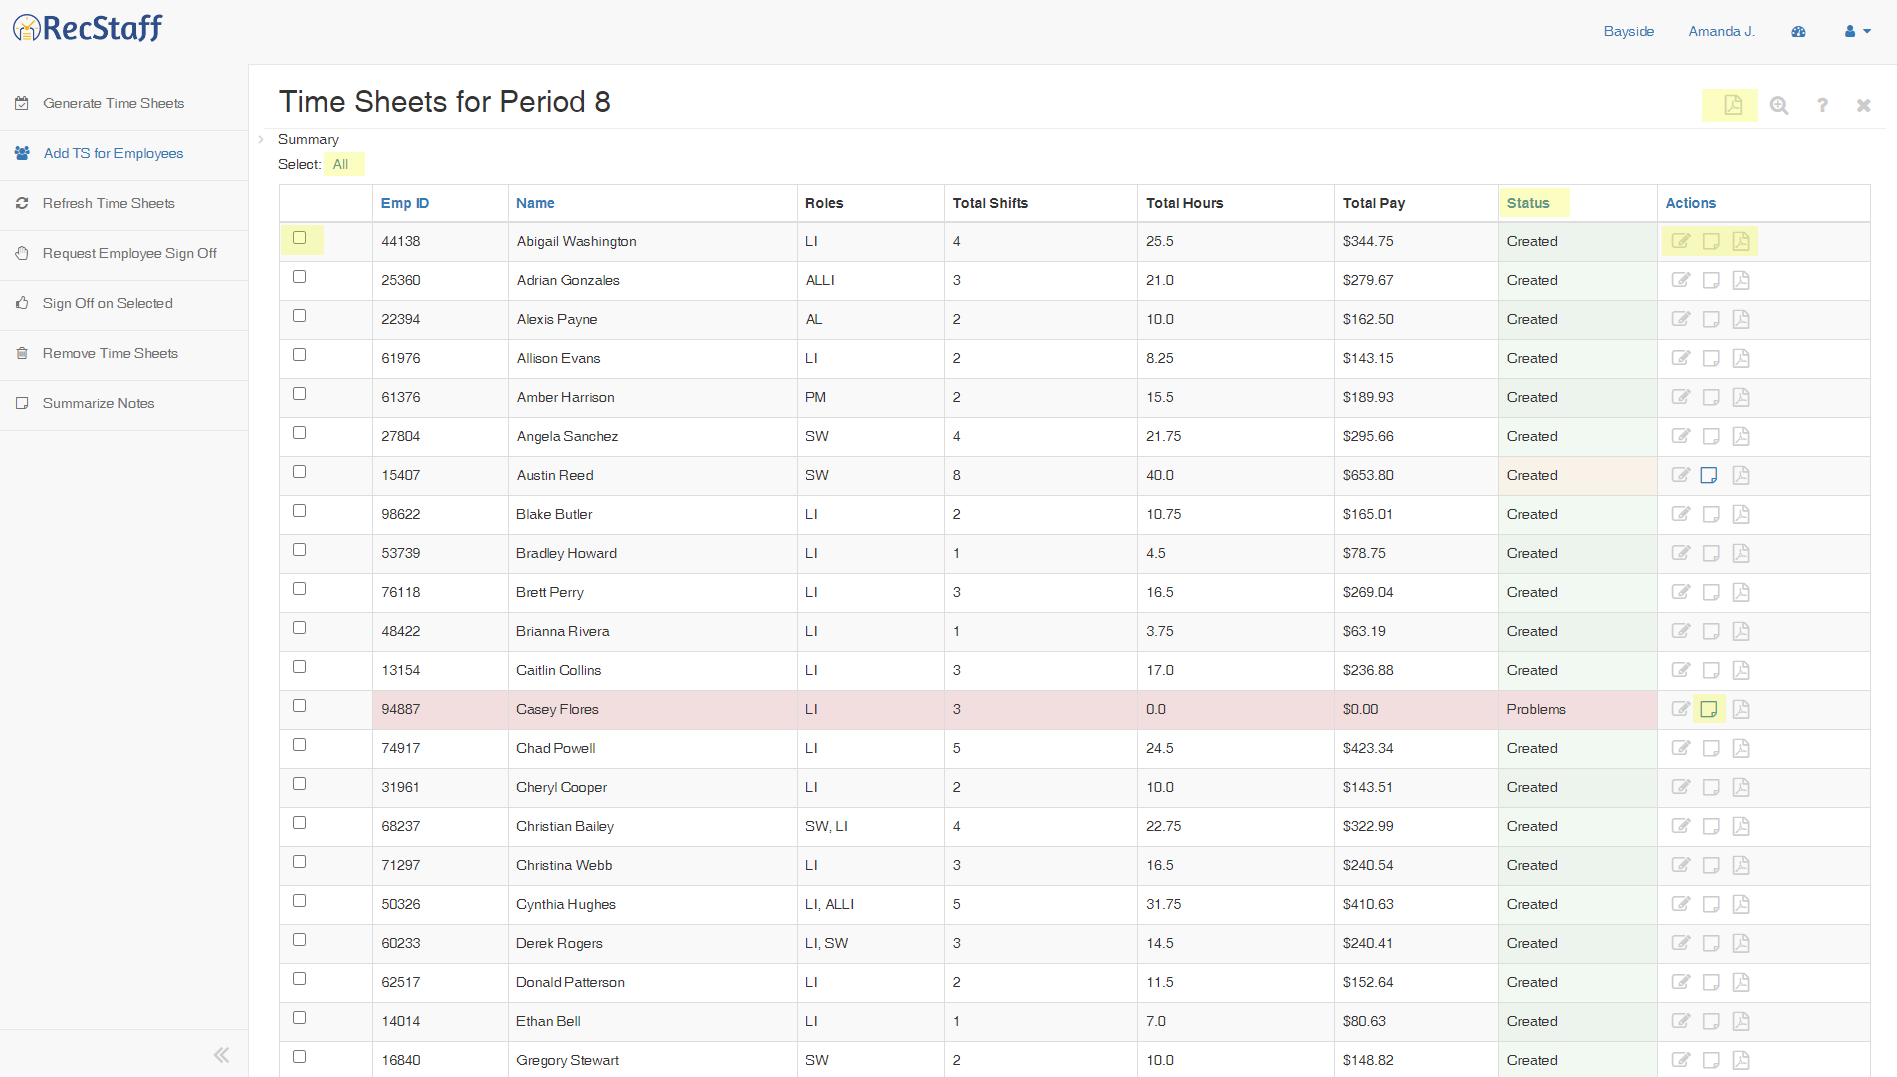
Task: Click the Actions column header
Action: [x=1690, y=203]
